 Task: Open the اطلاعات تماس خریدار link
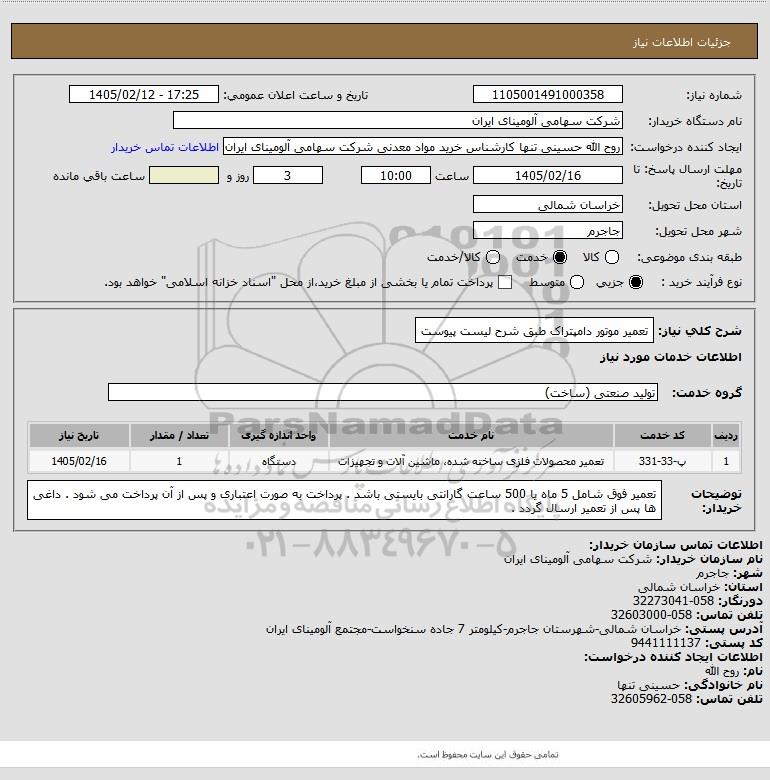pos(165,148)
